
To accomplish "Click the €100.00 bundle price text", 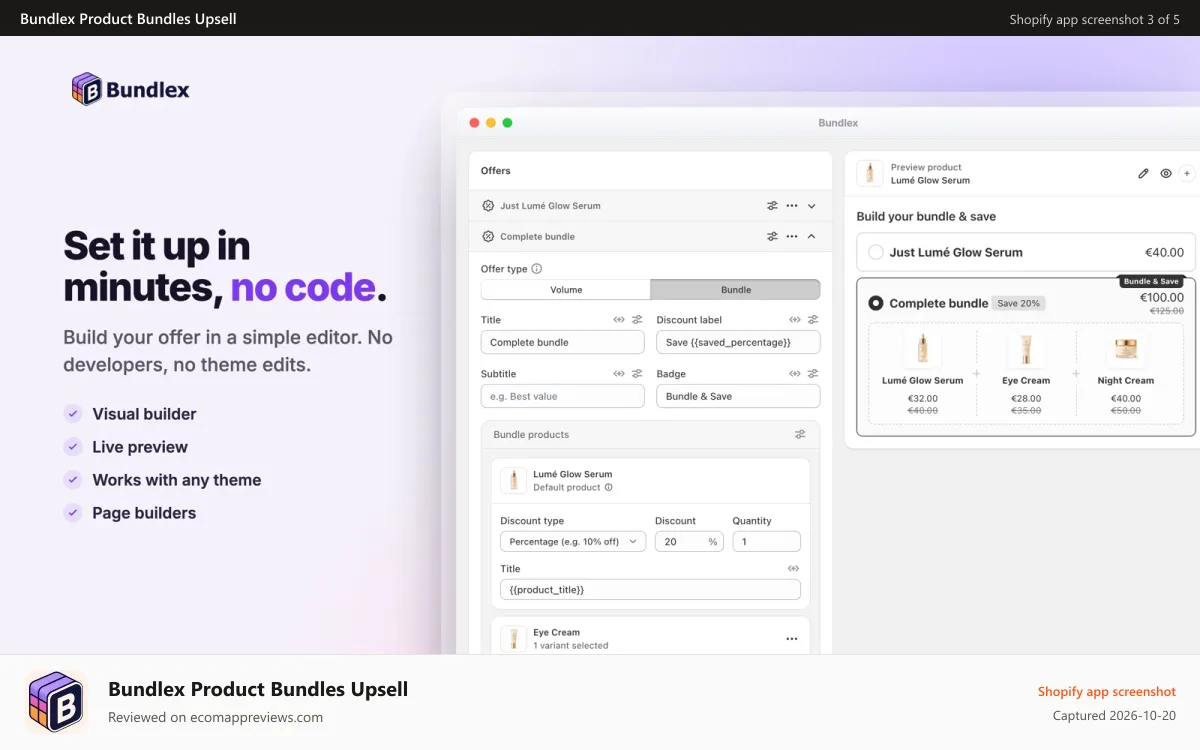I will pyautogui.click(x=1162, y=297).
